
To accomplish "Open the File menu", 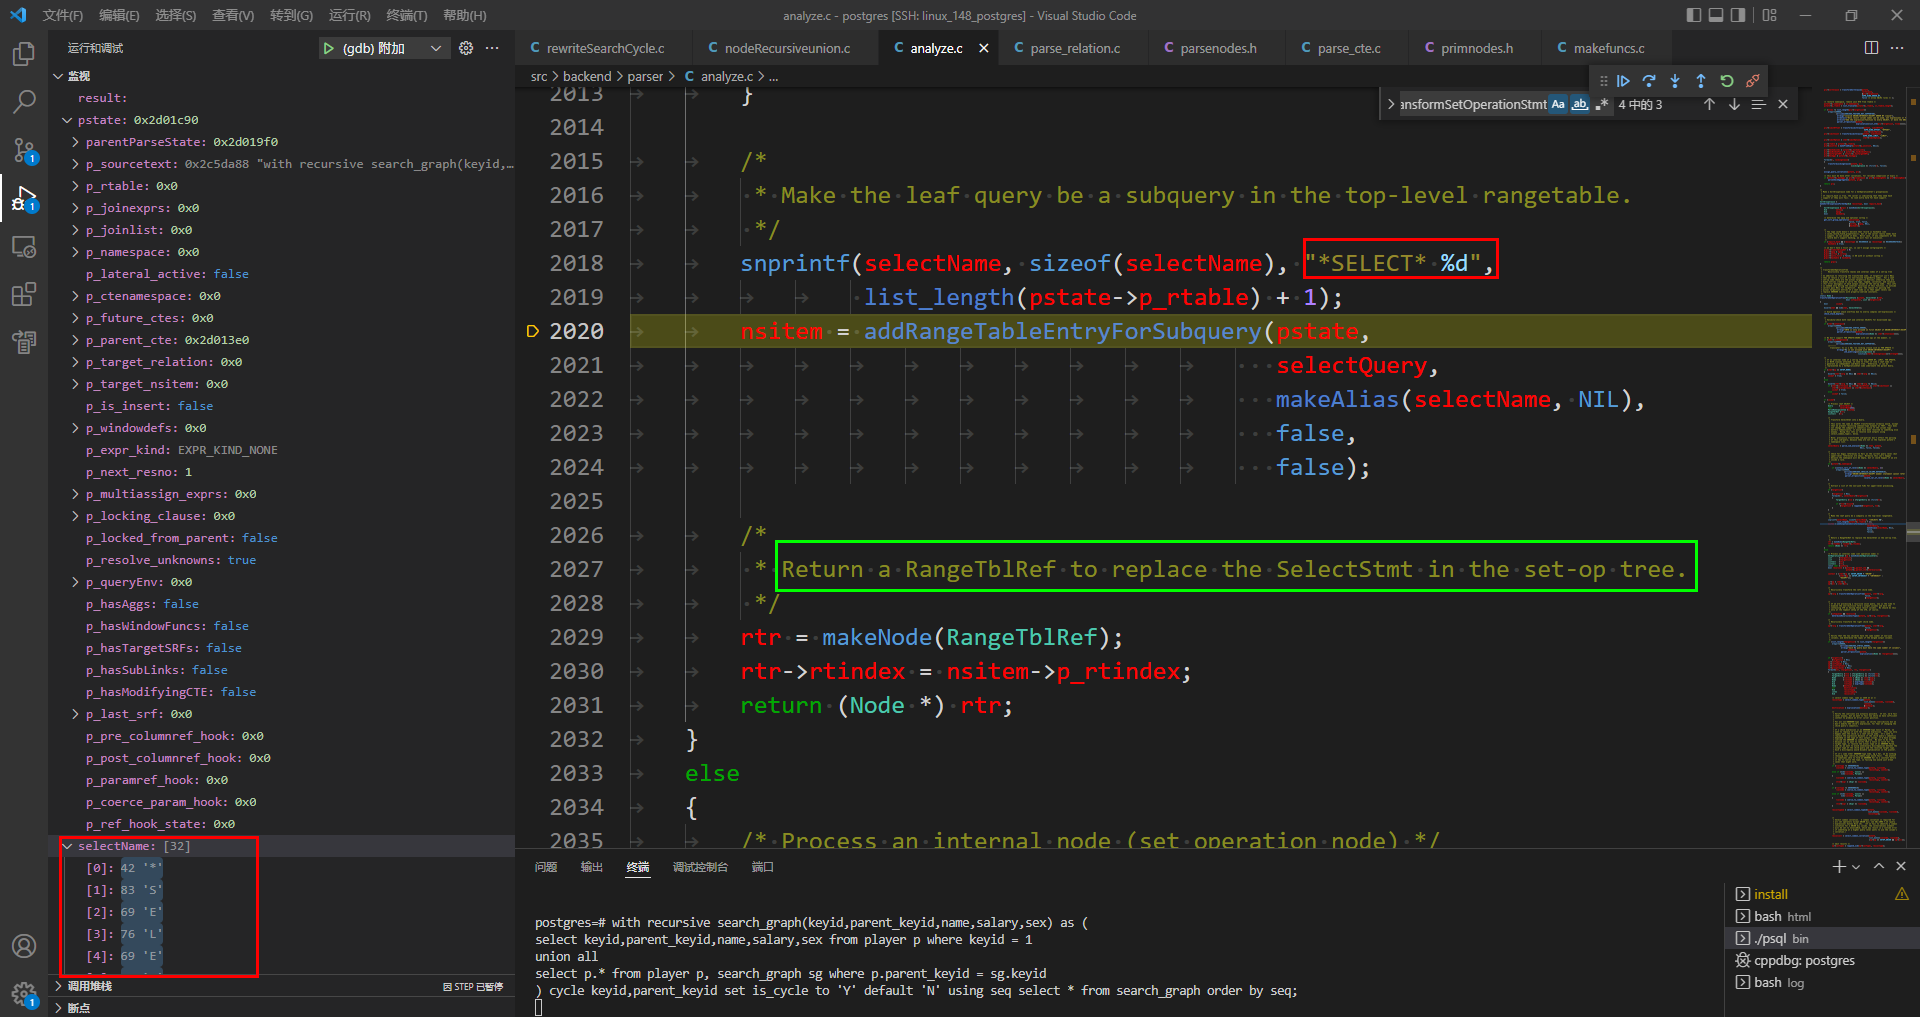I will click(63, 15).
